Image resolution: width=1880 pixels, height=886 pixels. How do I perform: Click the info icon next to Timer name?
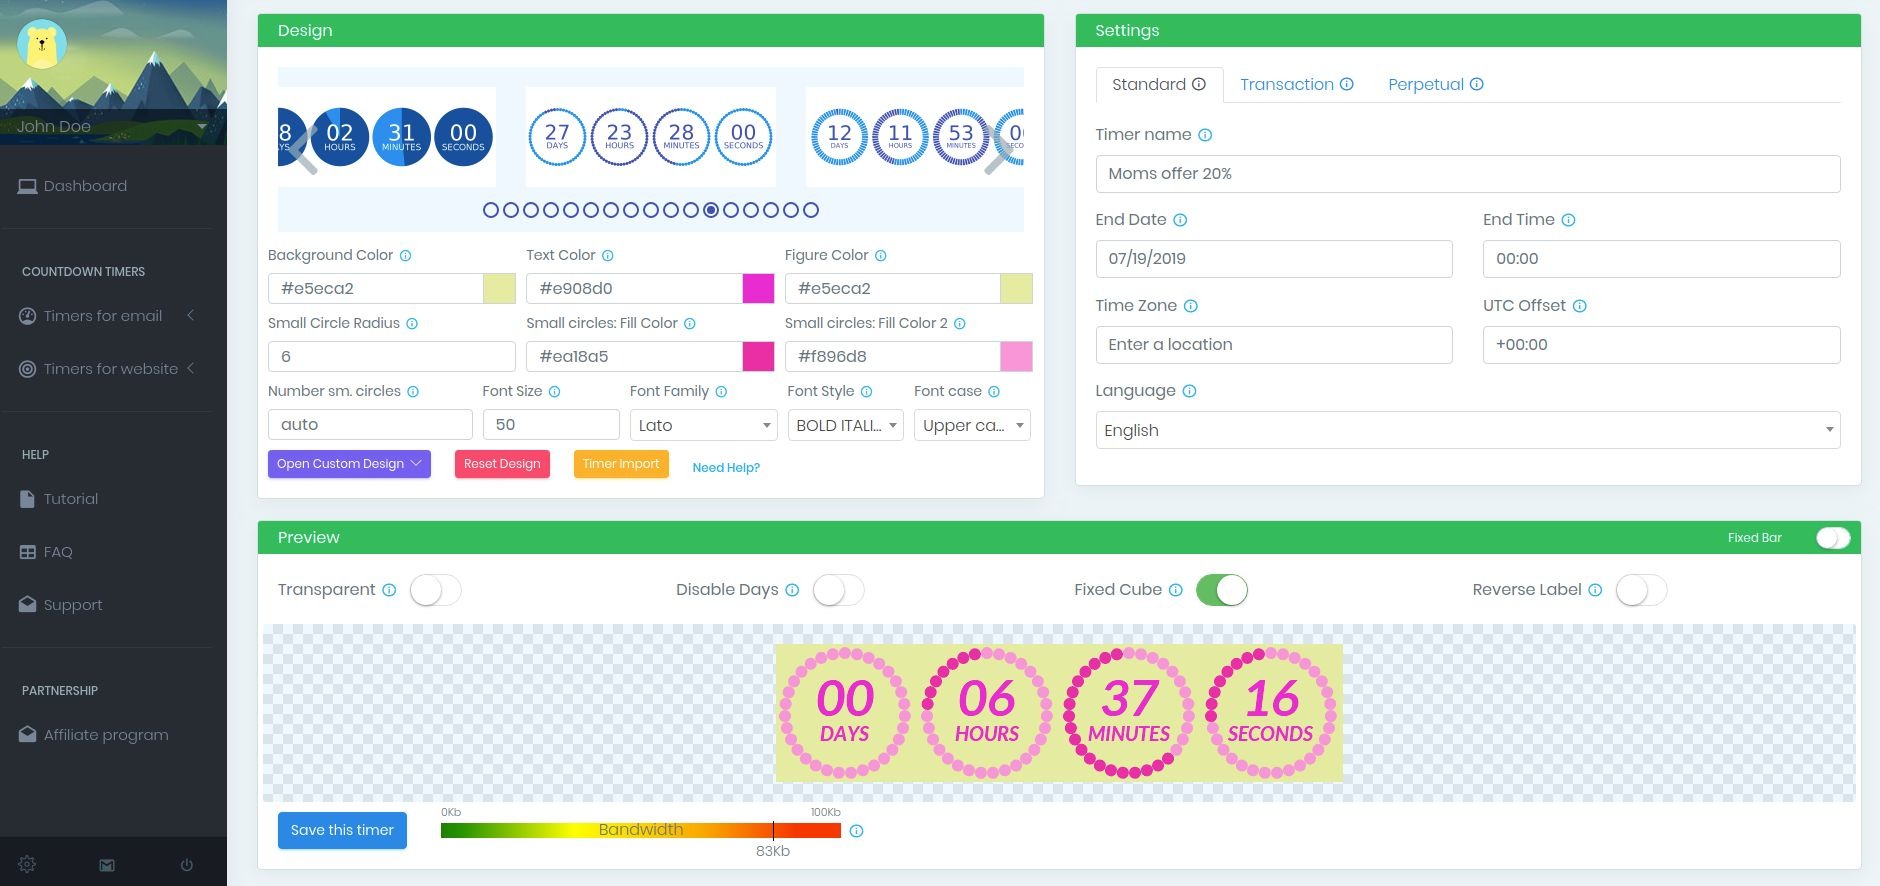(1205, 135)
